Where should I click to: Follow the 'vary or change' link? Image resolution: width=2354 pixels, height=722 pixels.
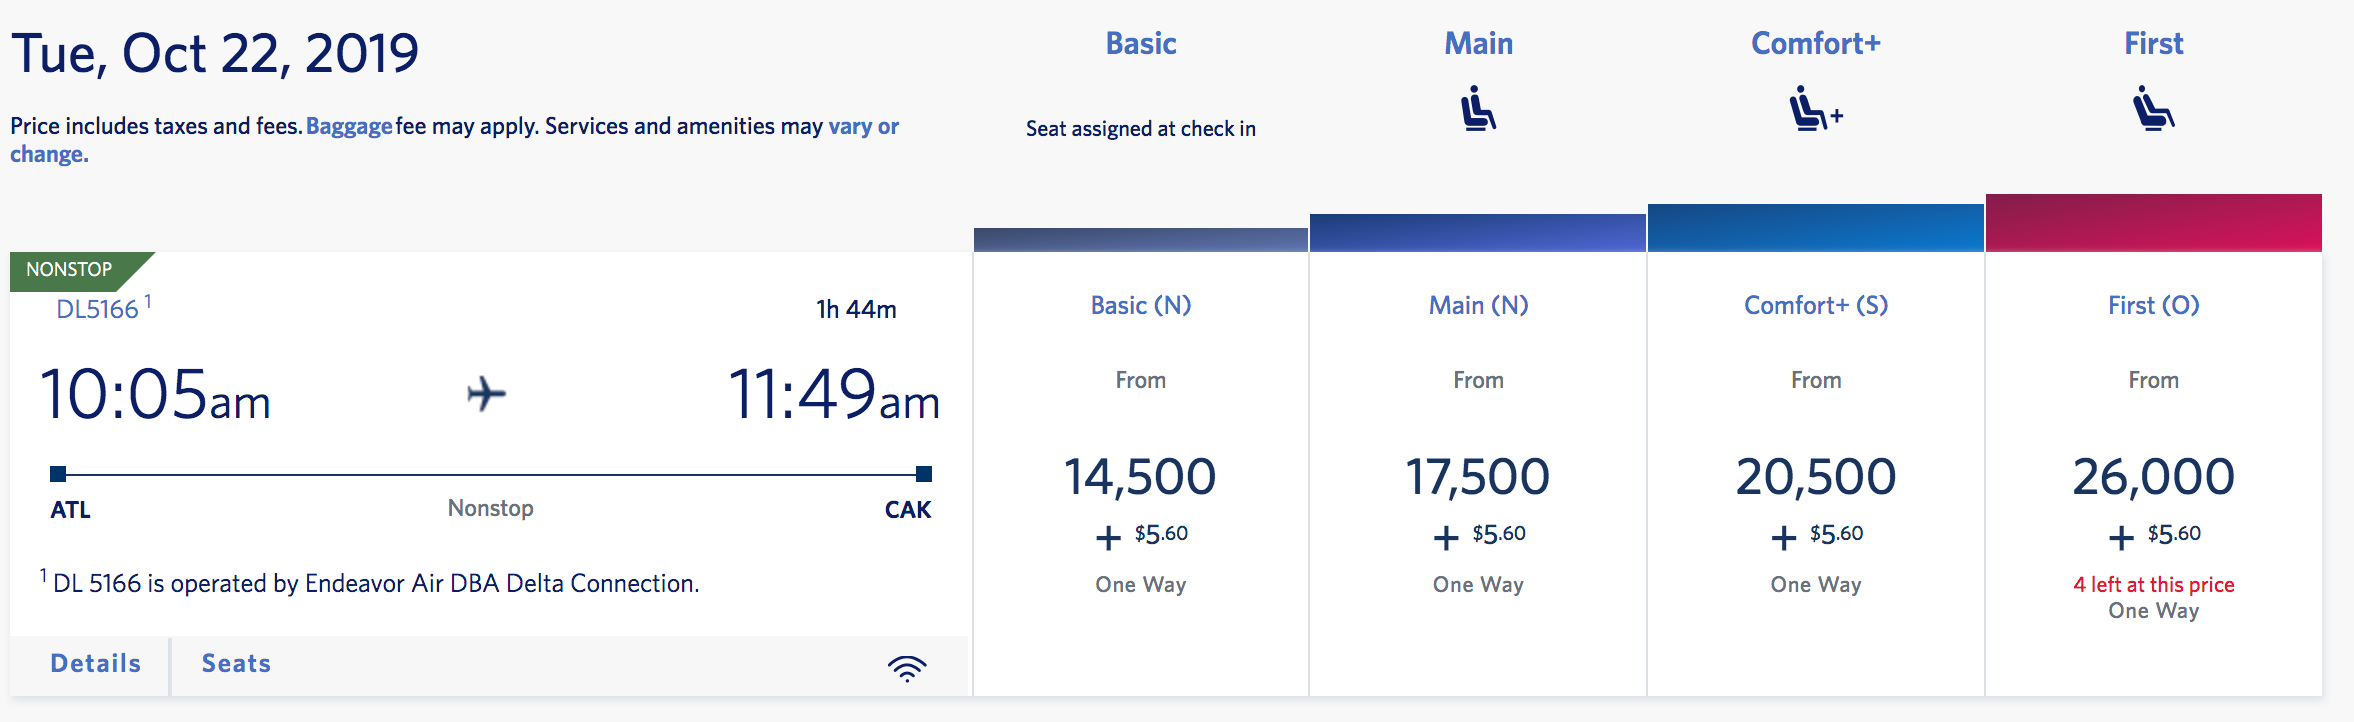tap(863, 127)
